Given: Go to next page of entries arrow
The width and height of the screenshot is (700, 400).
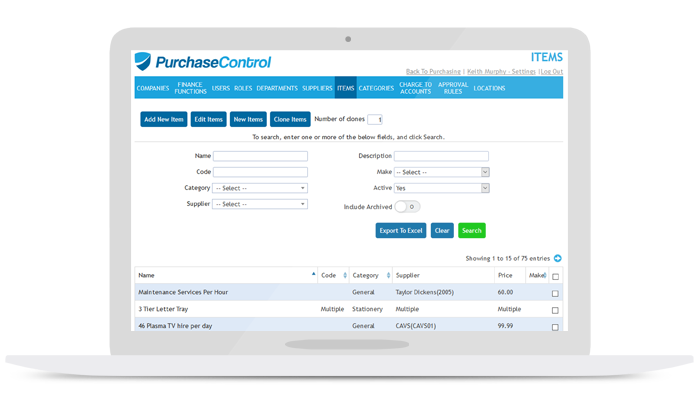Looking at the screenshot, I should 558,258.
